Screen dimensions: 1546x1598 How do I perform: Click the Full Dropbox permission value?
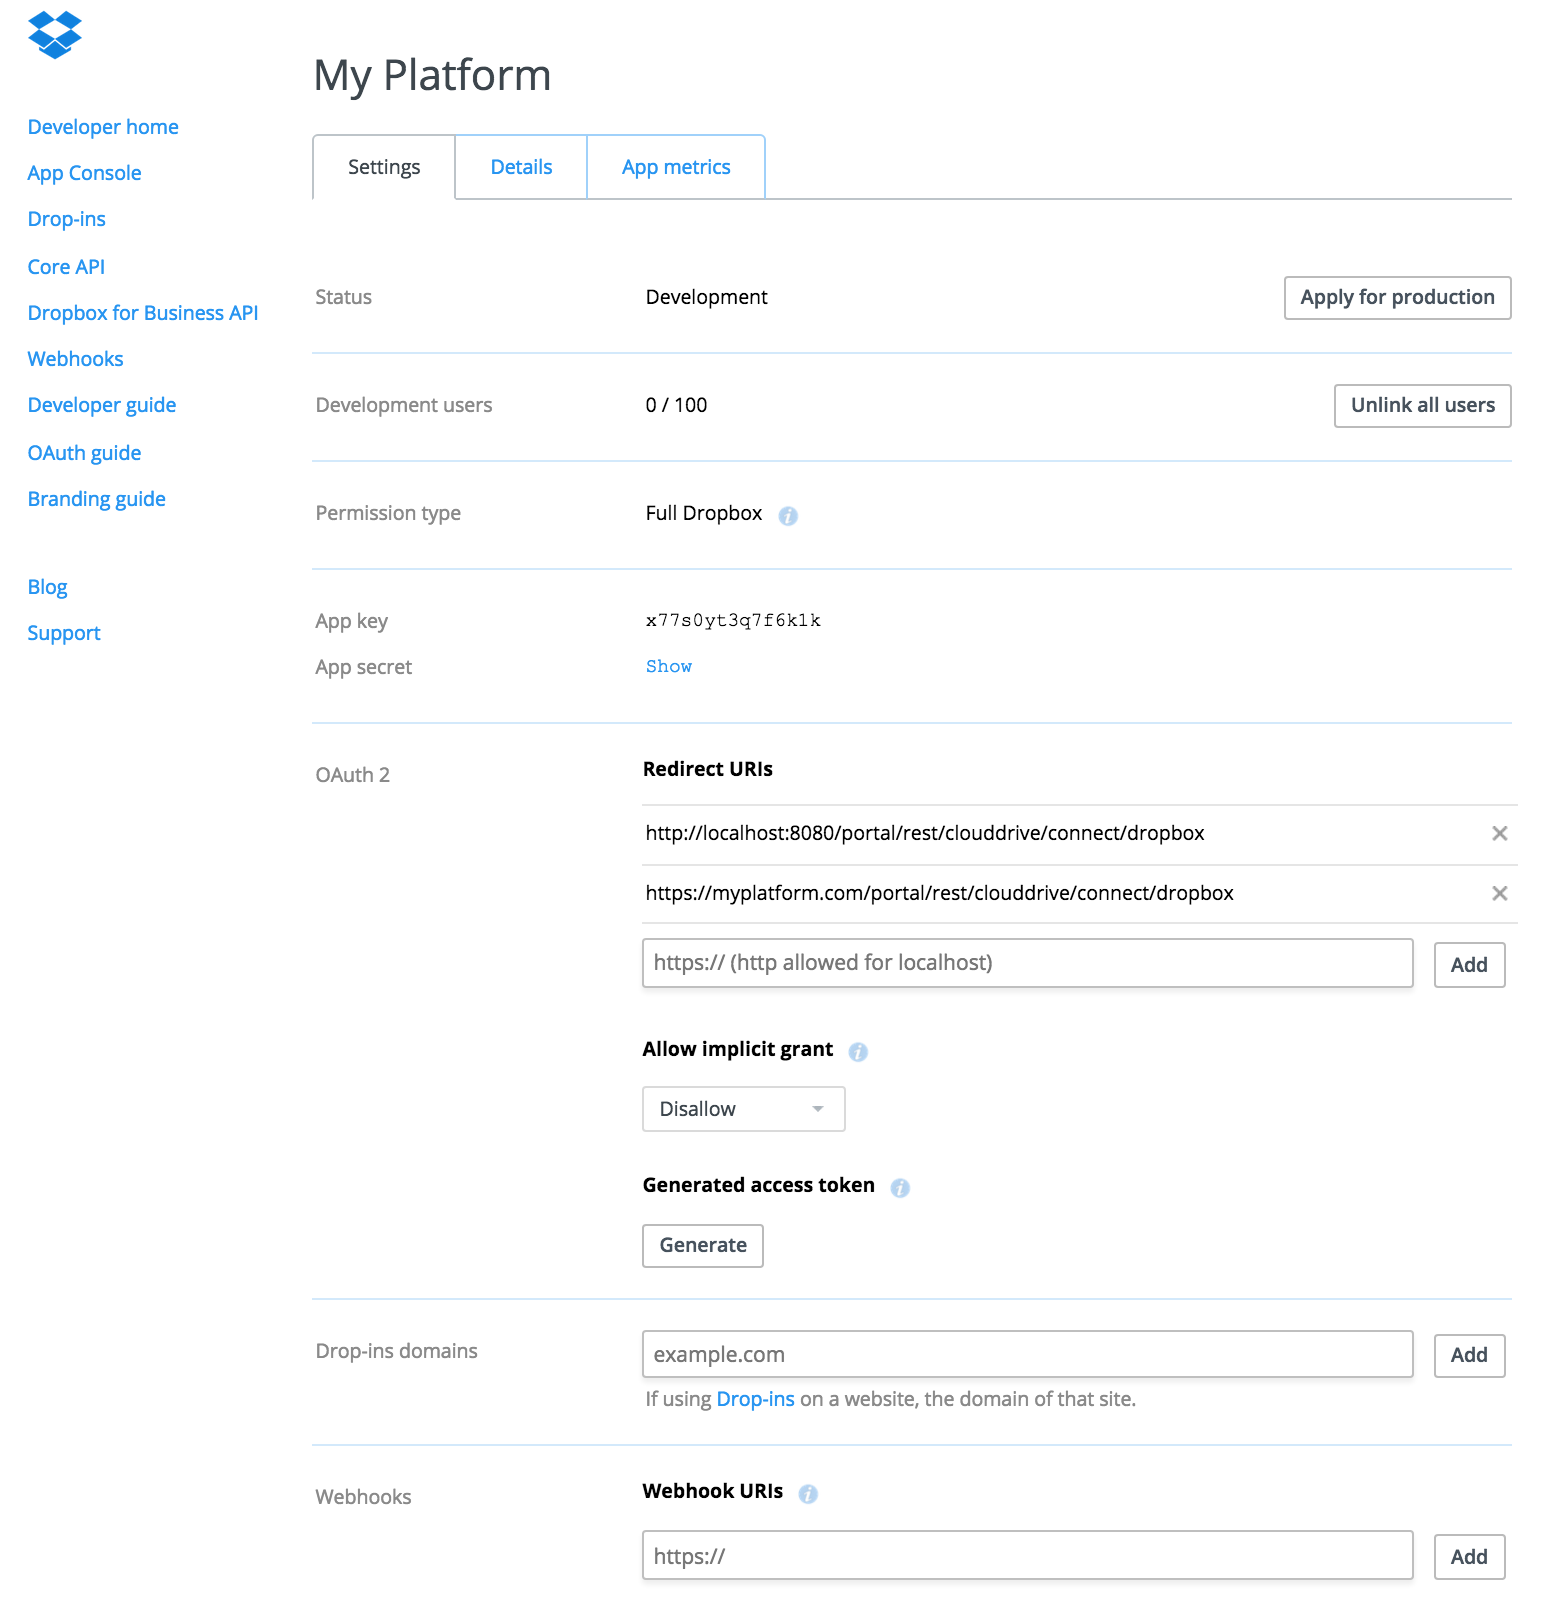pos(703,513)
